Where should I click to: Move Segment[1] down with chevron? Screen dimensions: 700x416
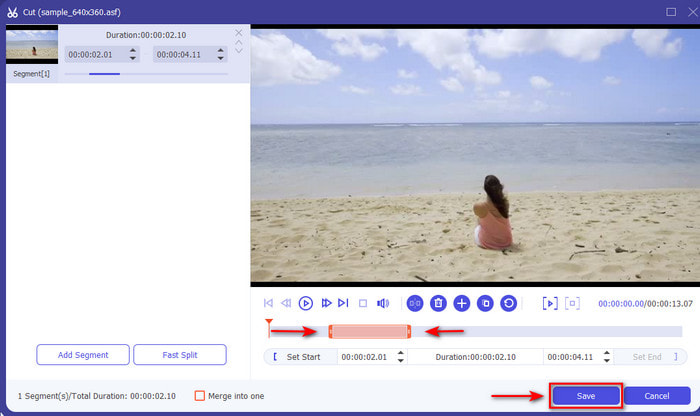coord(239,51)
